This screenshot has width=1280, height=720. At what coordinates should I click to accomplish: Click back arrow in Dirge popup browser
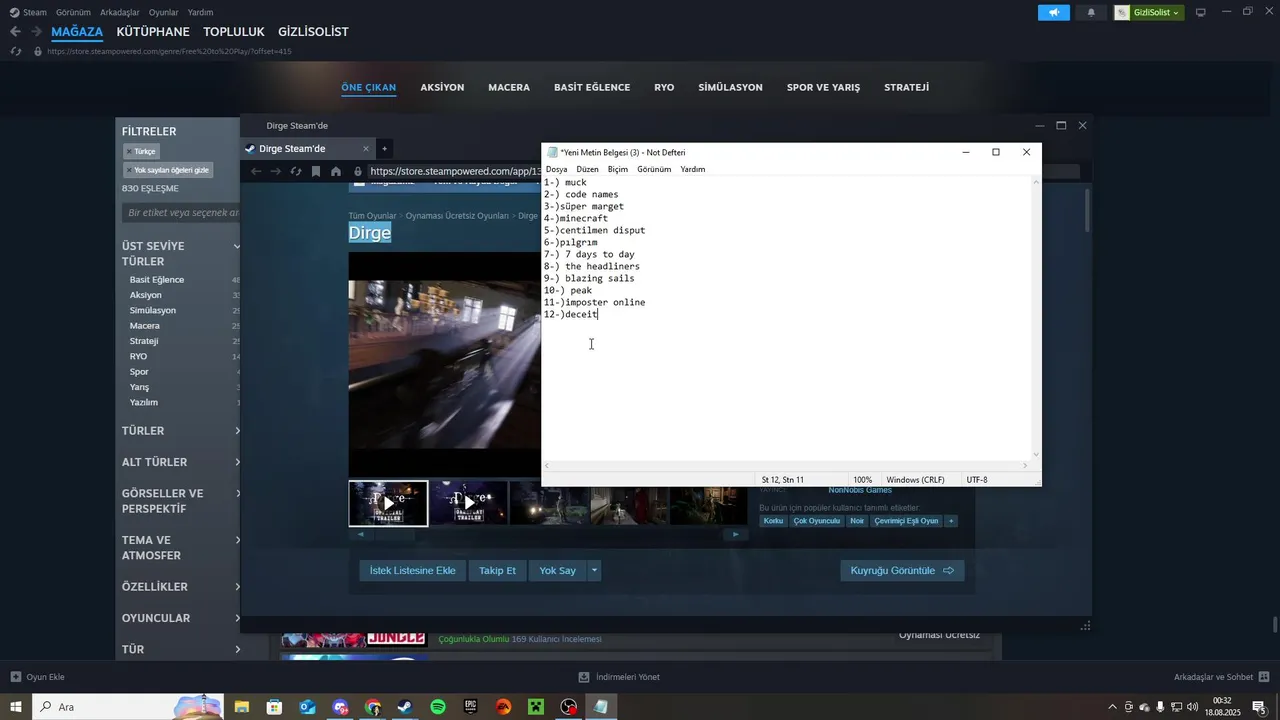tap(256, 171)
